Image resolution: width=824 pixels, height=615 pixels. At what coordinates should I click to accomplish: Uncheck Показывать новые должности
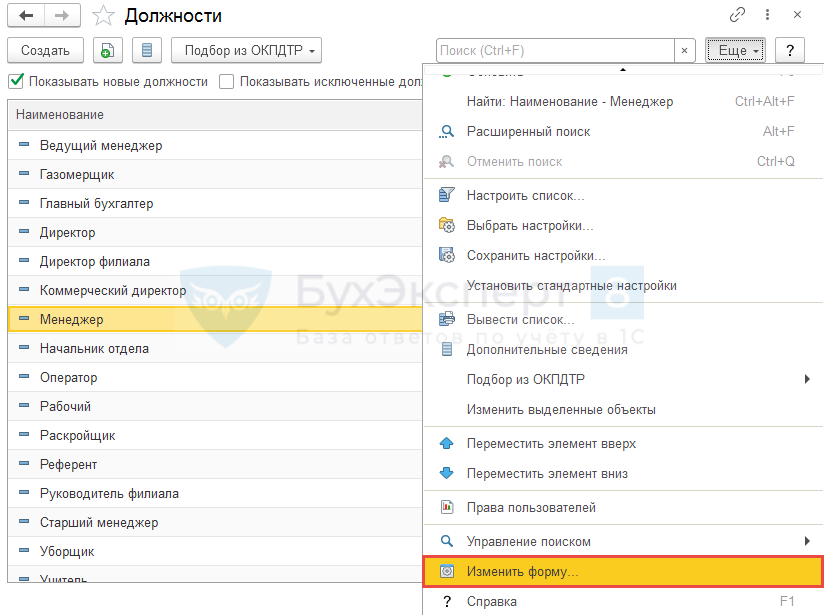pos(16,81)
